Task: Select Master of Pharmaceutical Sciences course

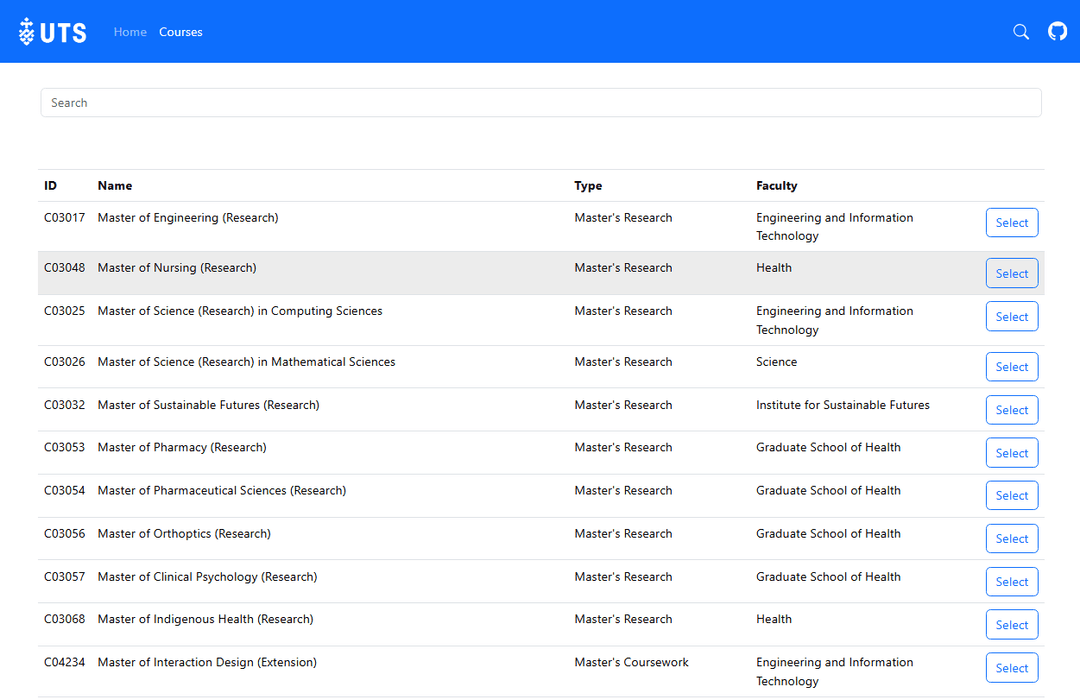Action: [1011, 496]
